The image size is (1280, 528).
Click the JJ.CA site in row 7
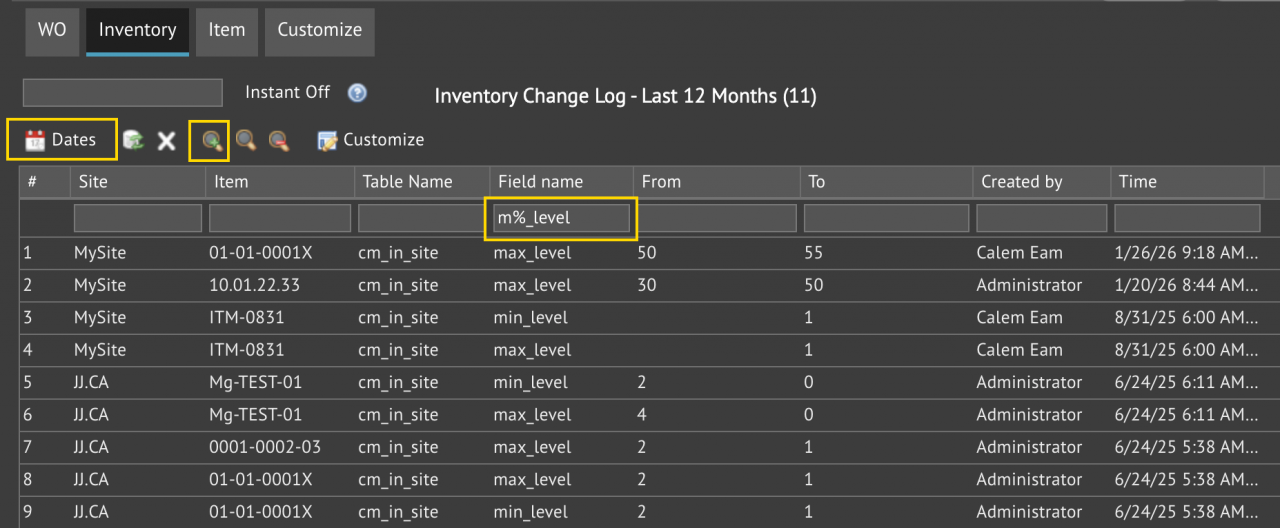(x=93, y=447)
